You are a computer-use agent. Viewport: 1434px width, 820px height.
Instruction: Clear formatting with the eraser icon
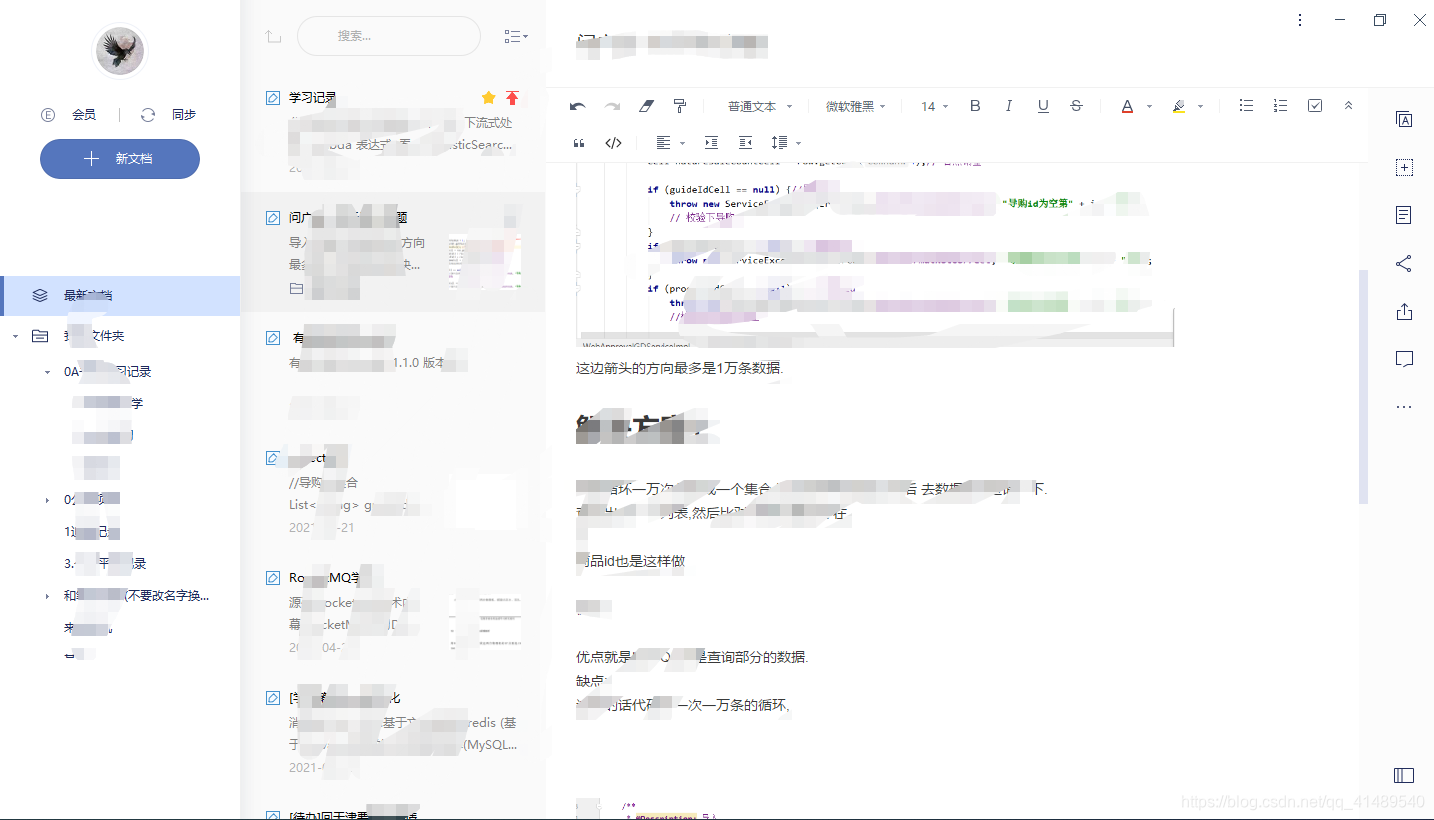(646, 106)
